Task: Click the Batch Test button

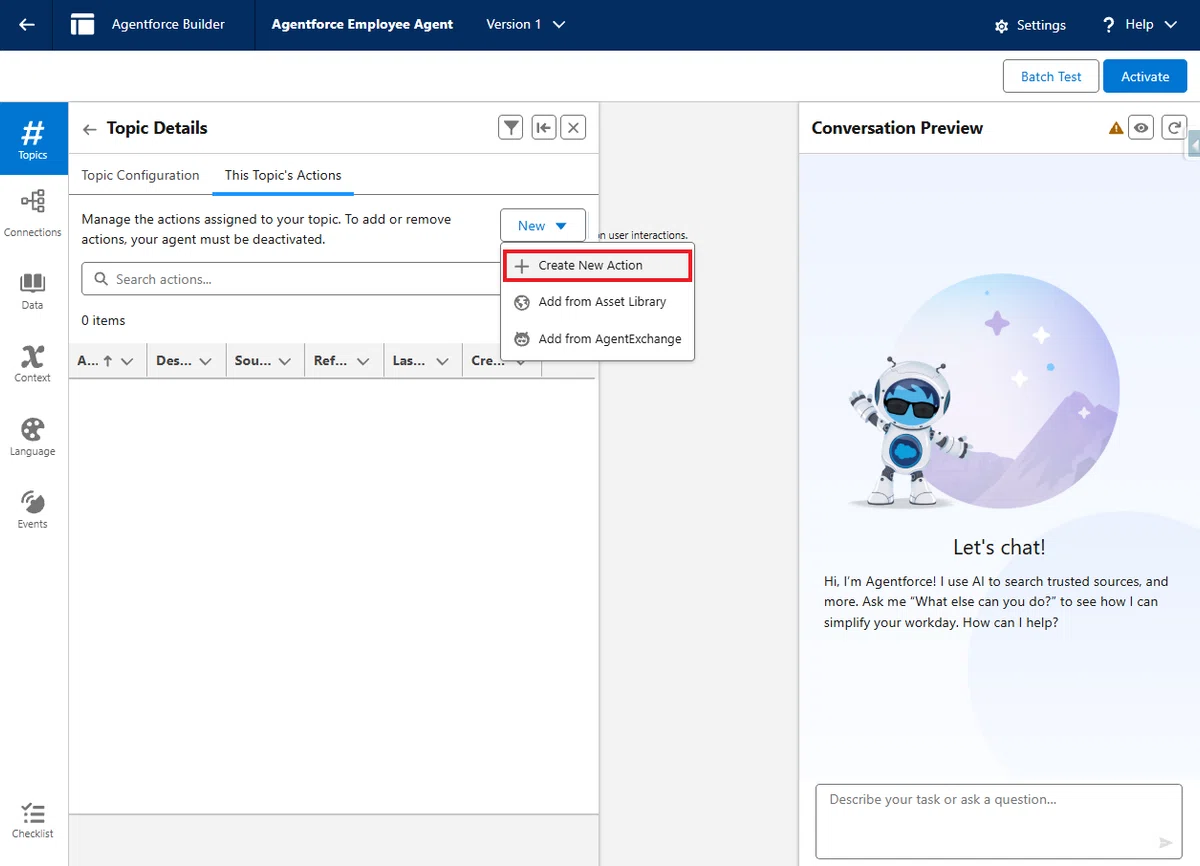Action: (x=1051, y=76)
